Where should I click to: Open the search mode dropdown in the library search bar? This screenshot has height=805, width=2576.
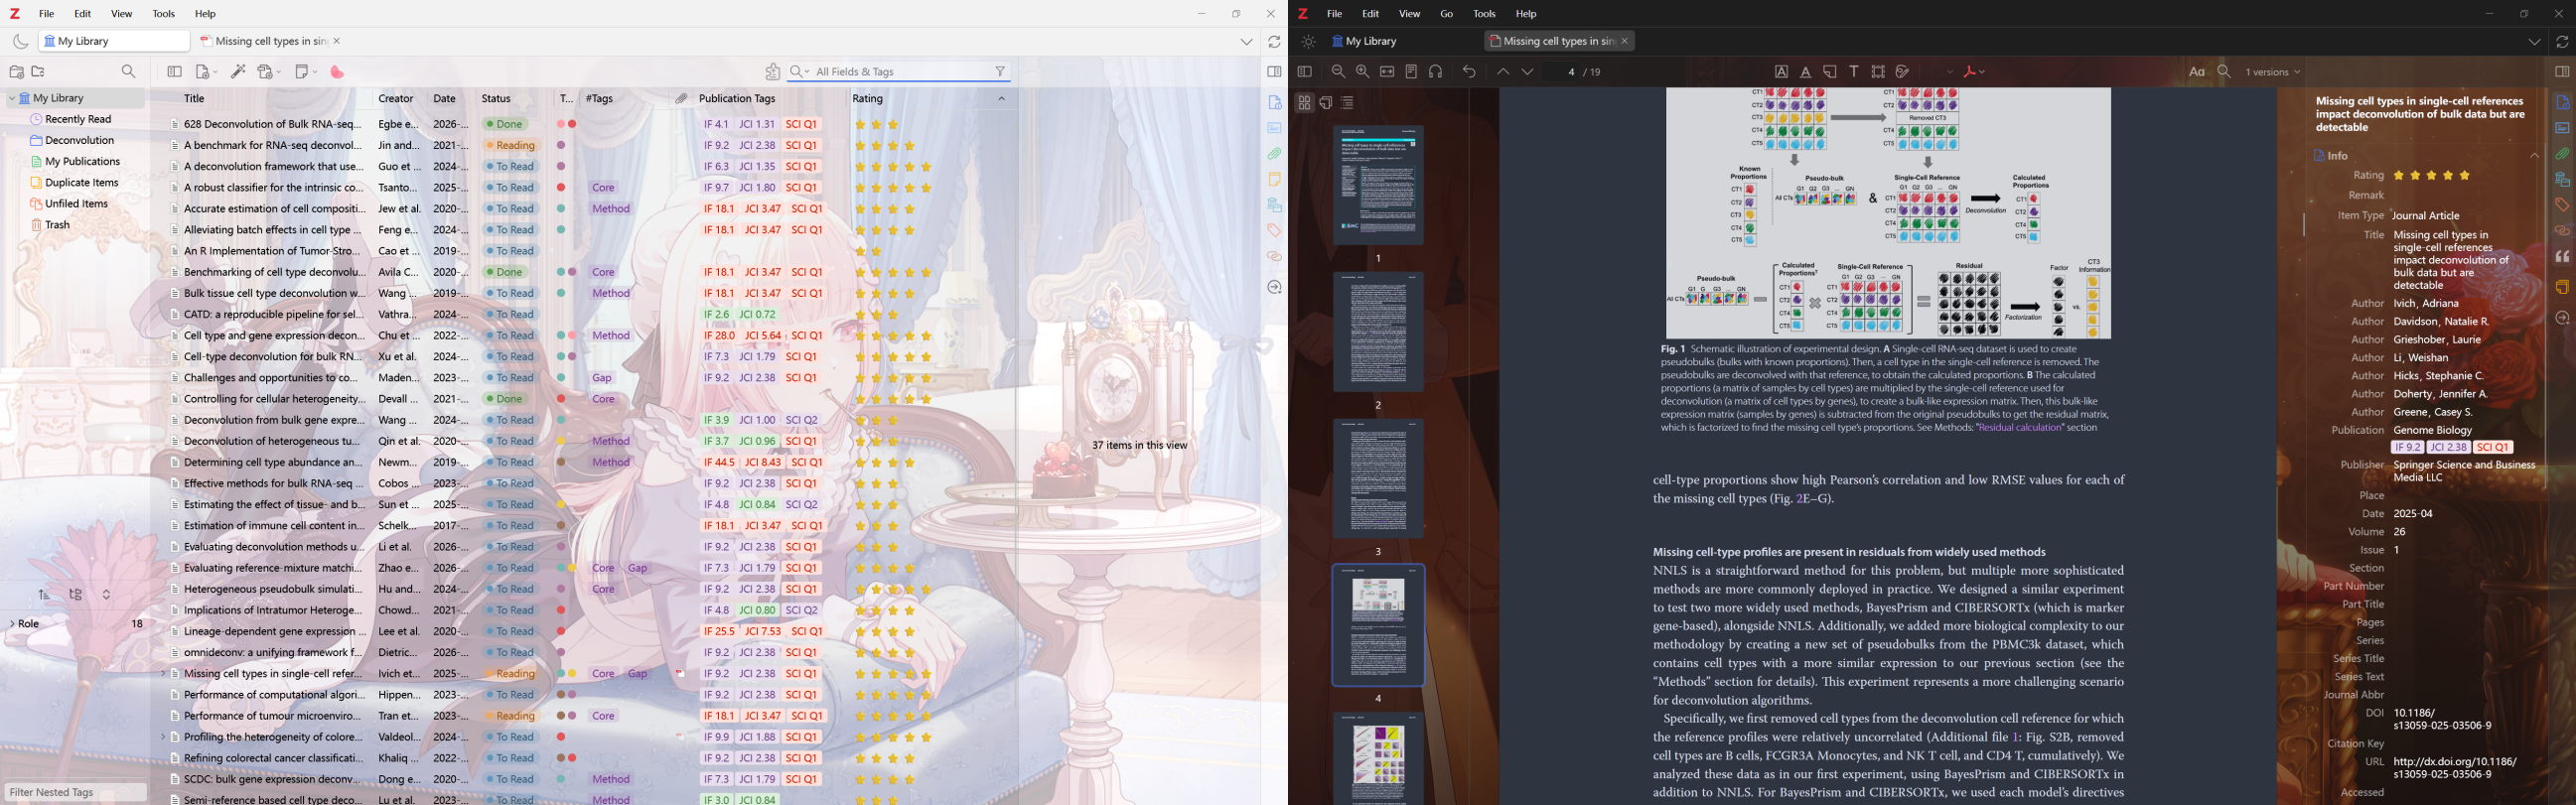pos(799,72)
